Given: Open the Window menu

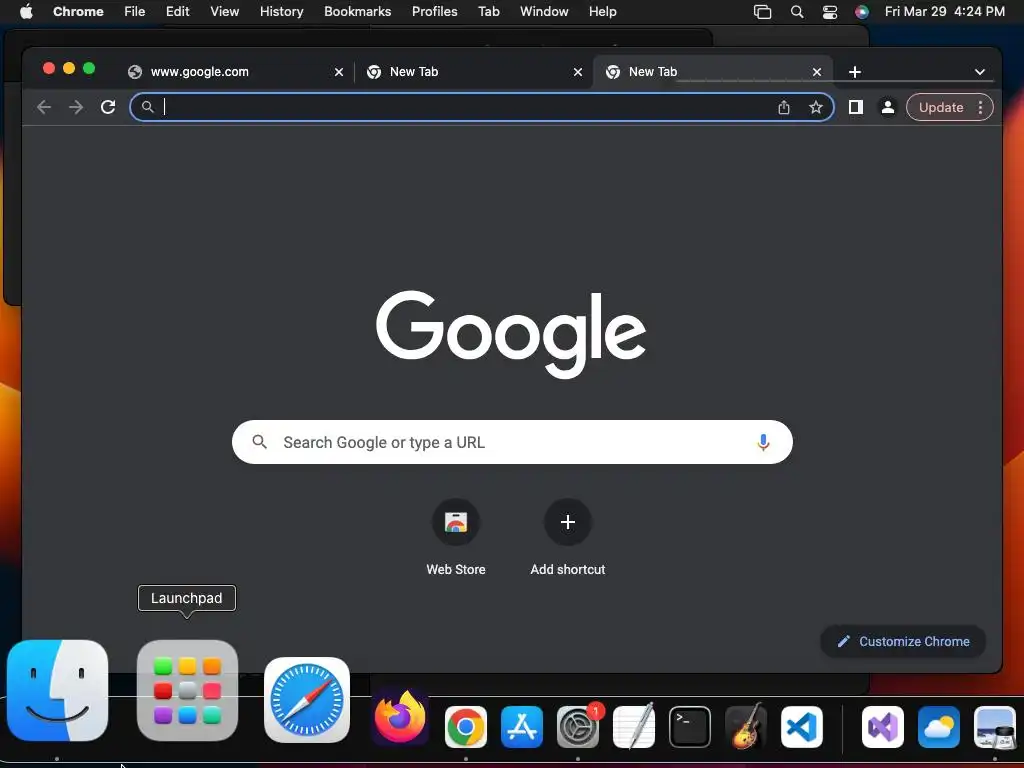Looking at the screenshot, I should [x=544, y=12].
